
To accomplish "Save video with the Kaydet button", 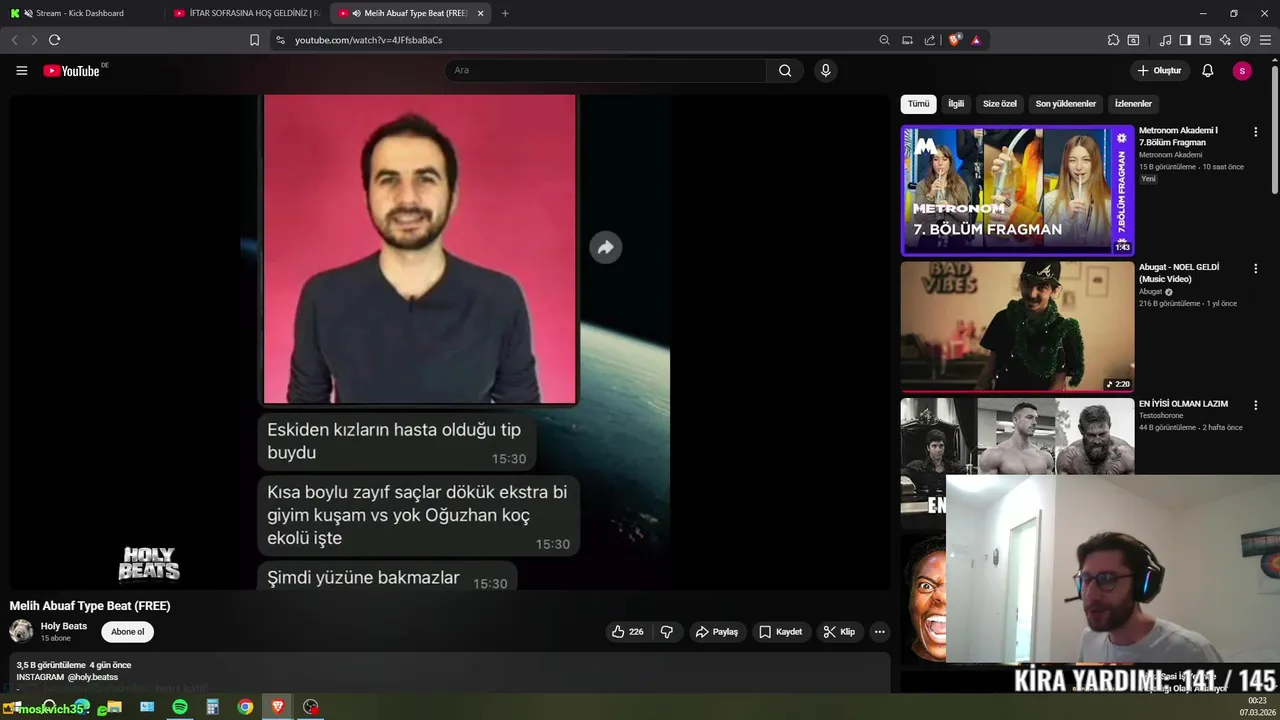I will pos(781,632).
